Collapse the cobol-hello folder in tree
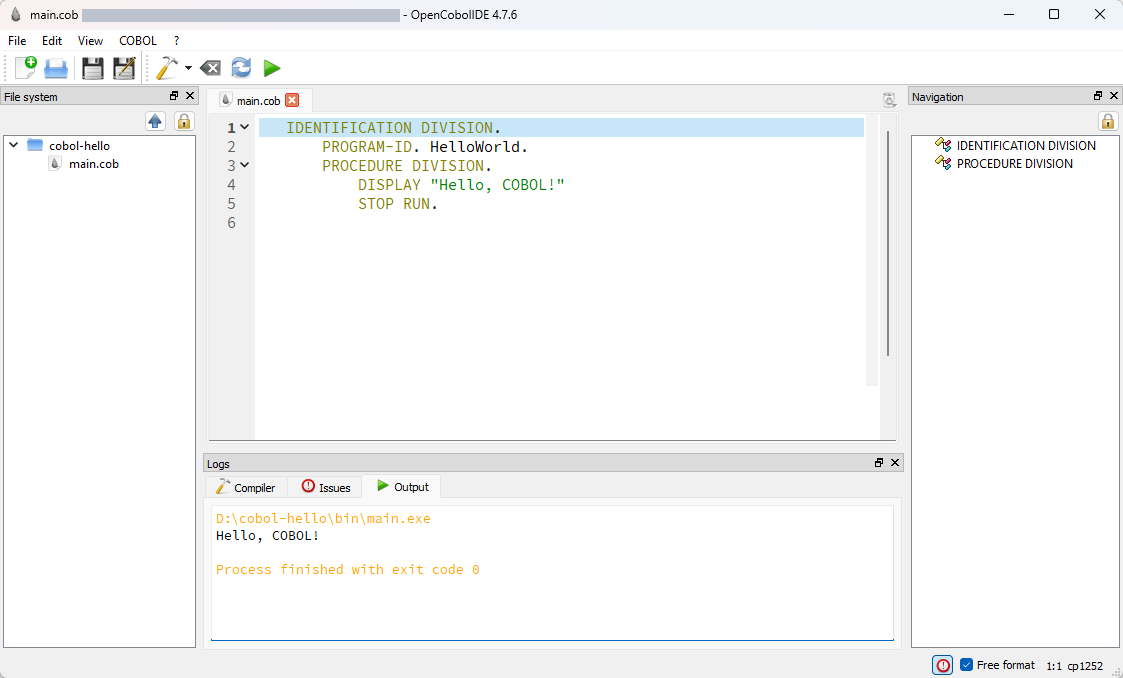 coord(14,145)
